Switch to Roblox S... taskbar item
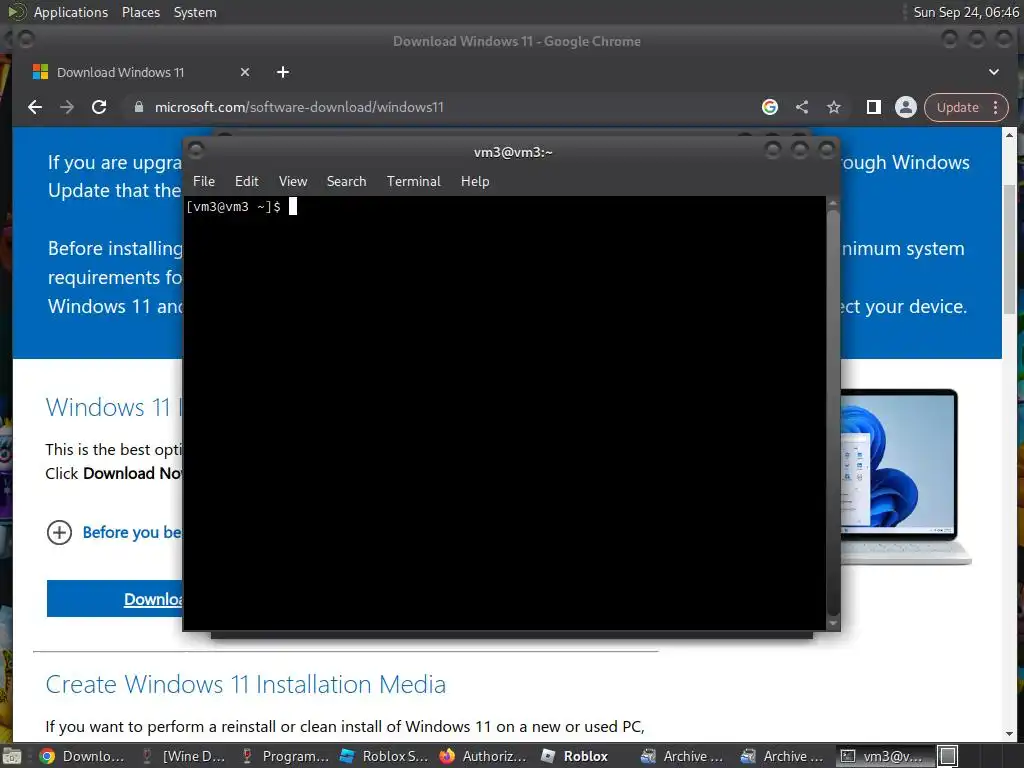This screenshot has width=1024, height=768. (385, 756)
